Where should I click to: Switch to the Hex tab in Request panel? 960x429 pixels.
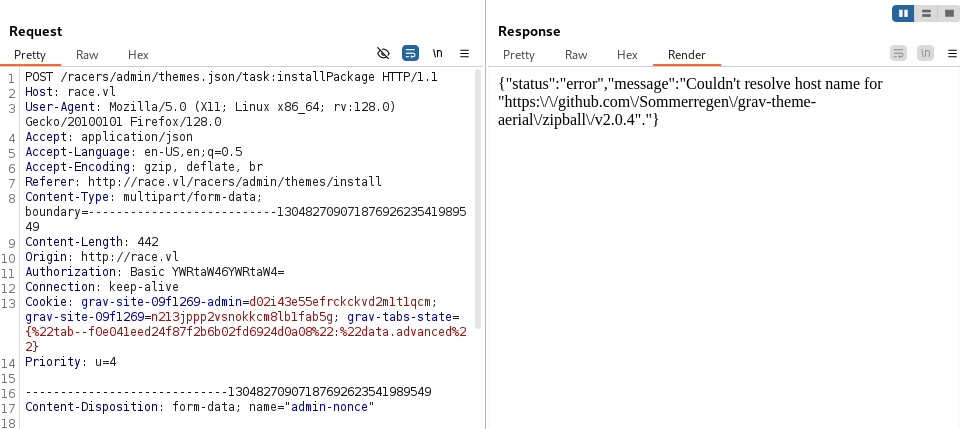(138, 54)
